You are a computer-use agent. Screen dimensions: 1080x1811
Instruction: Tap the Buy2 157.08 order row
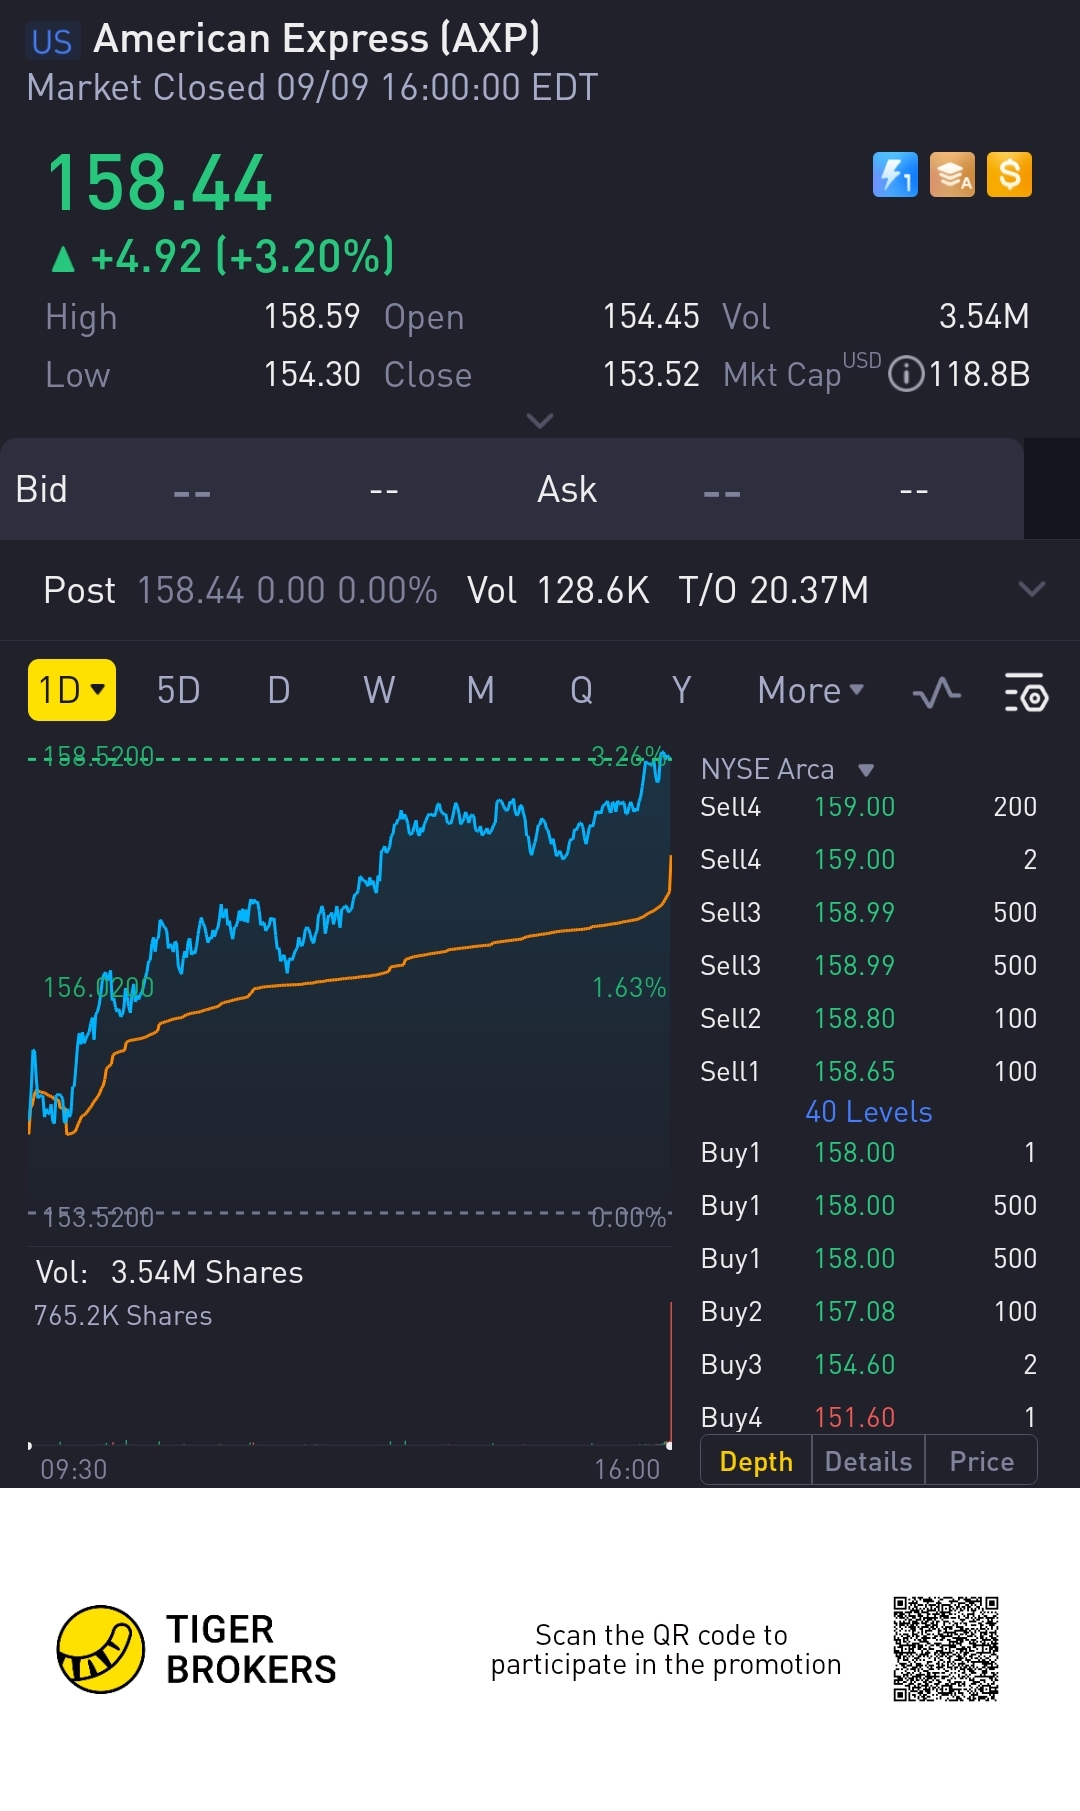tap(868, 1311)
